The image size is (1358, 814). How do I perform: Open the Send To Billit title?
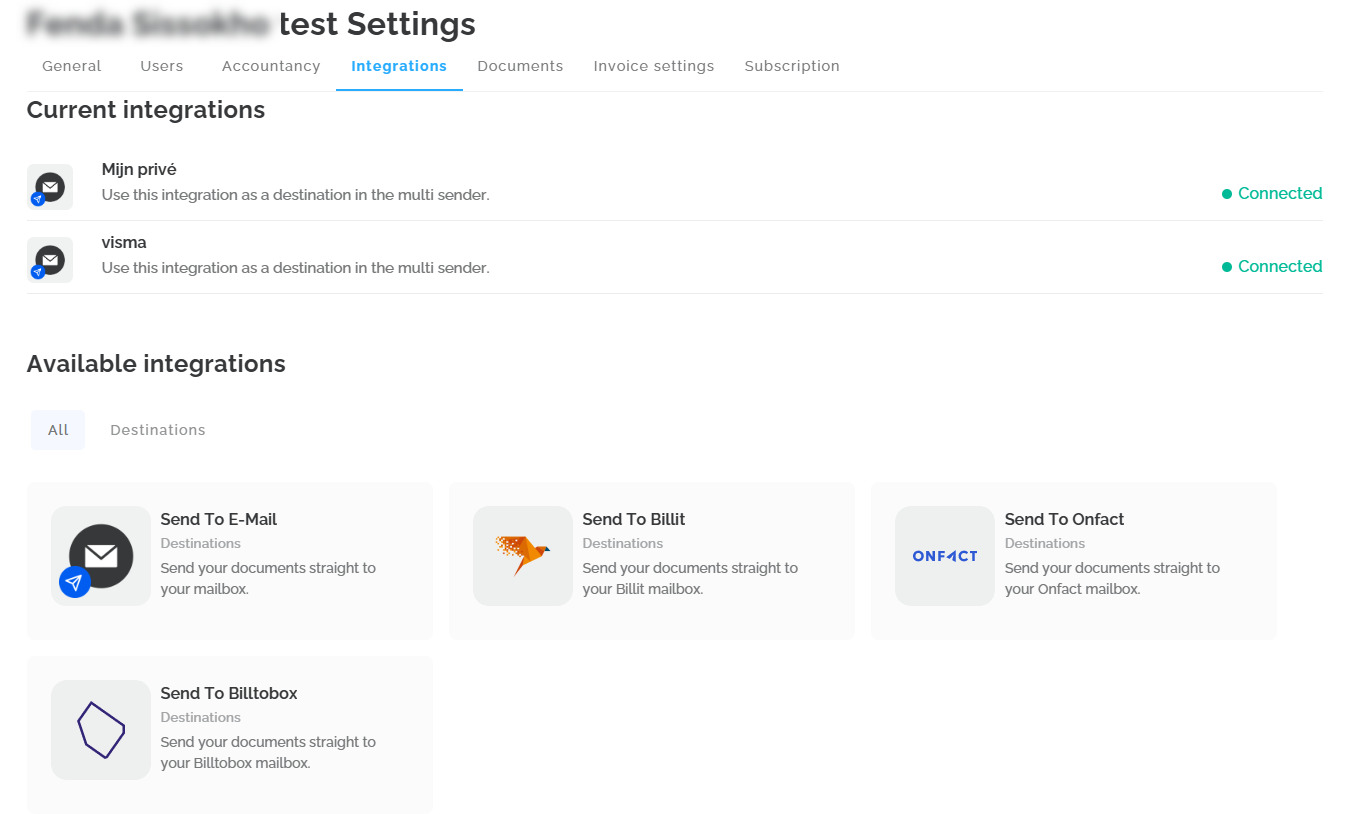634,520
